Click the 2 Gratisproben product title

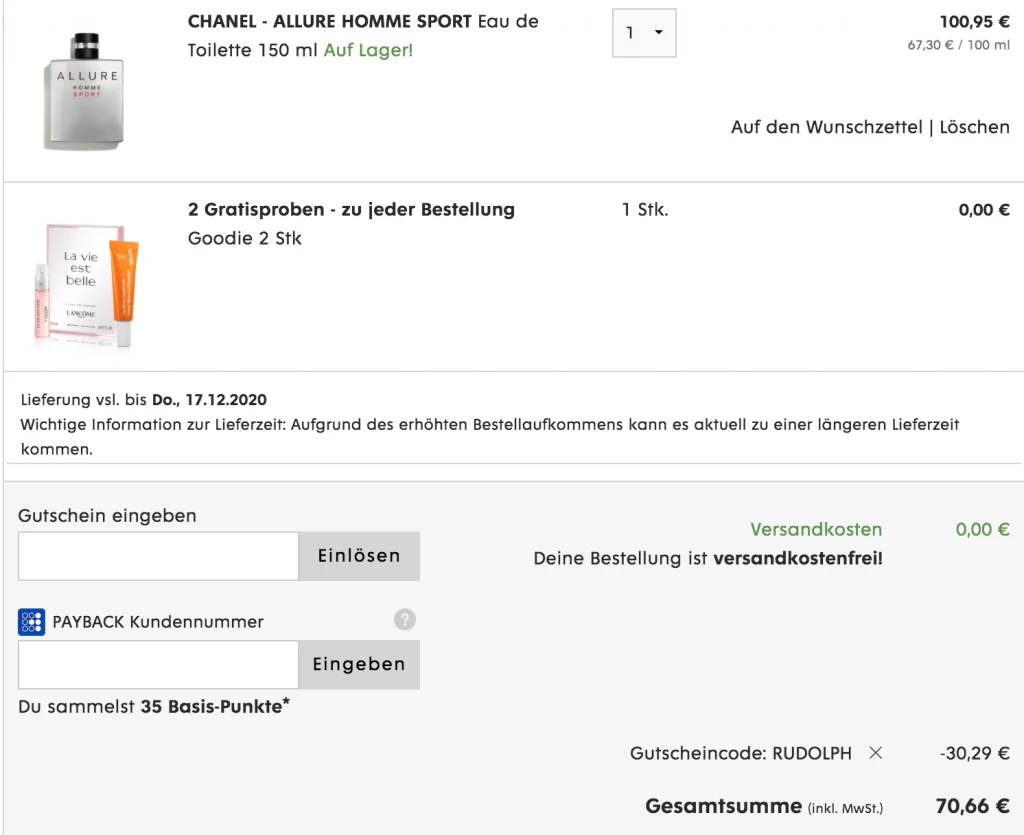pyautogui.click(x=351, y=210)
